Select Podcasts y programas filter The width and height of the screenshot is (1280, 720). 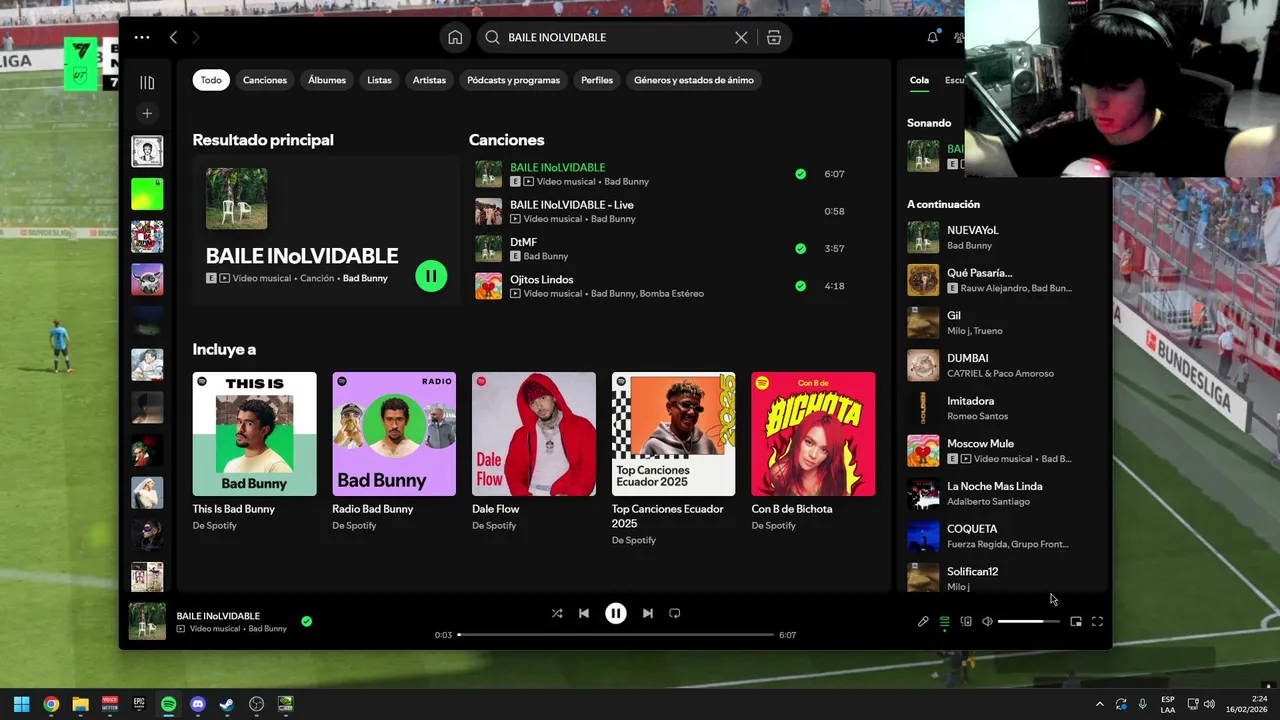[513, 80]
